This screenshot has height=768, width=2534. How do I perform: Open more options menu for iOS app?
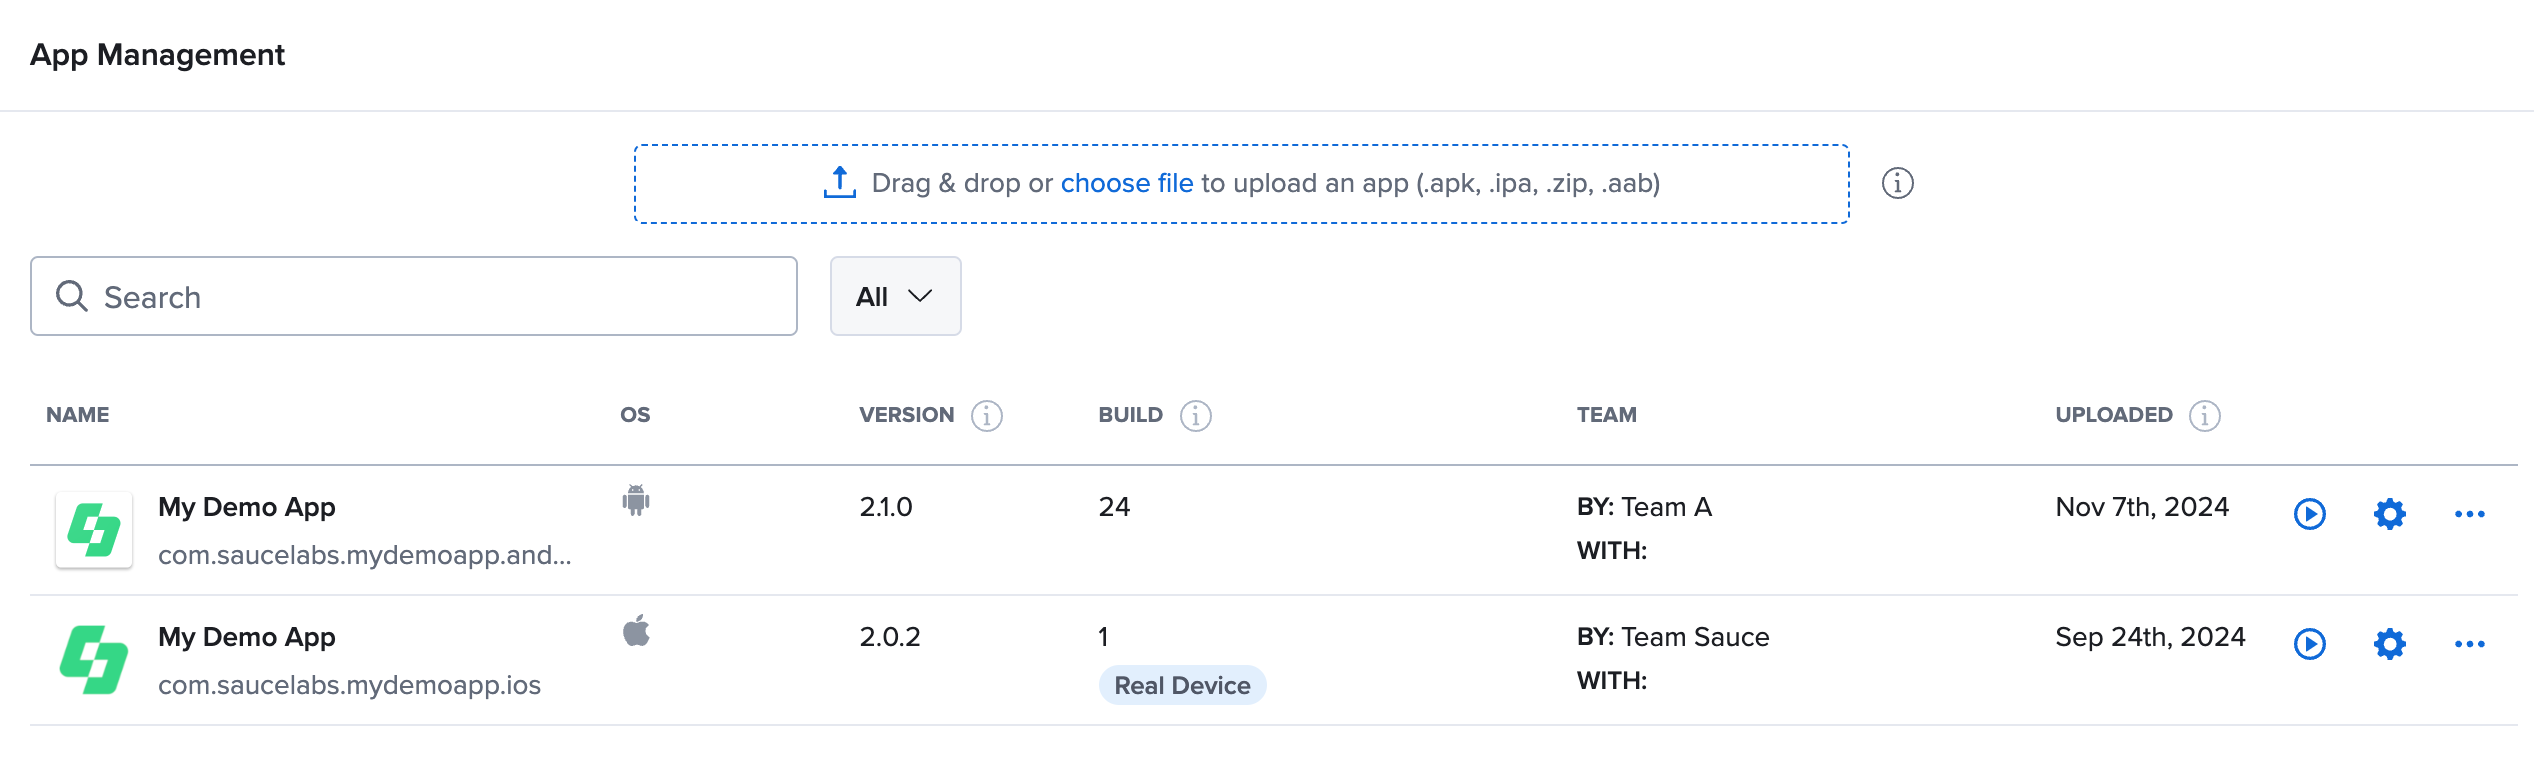click(x=2469, y=644)
